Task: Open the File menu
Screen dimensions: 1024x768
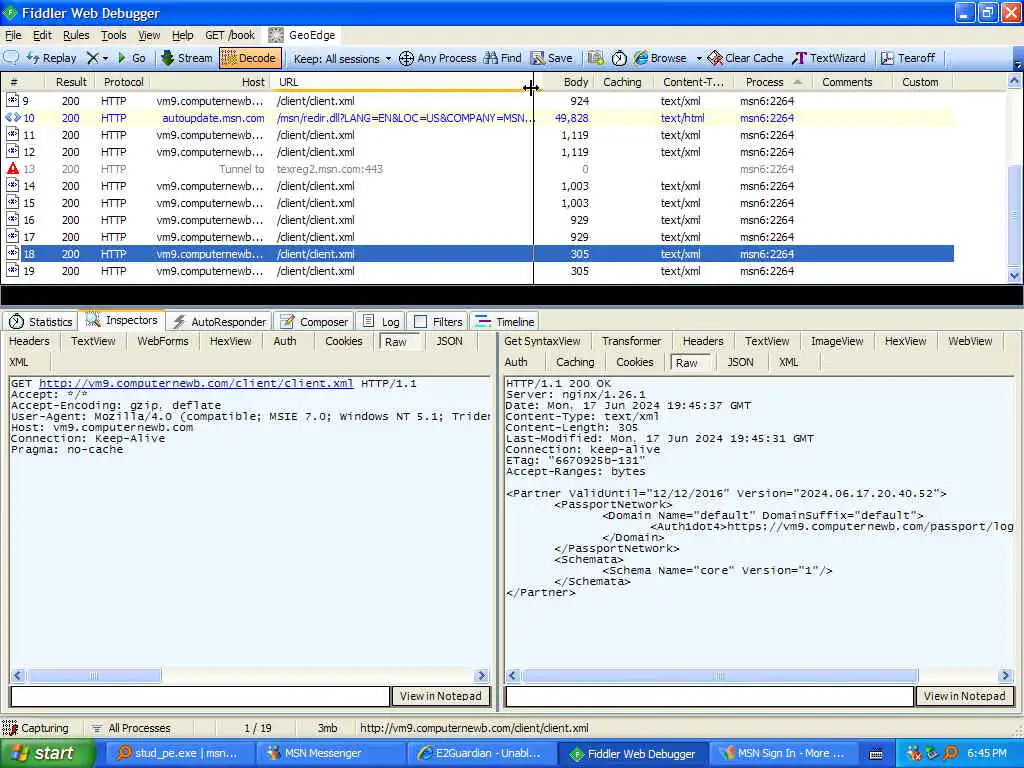Action: click(x=13, y=35)
